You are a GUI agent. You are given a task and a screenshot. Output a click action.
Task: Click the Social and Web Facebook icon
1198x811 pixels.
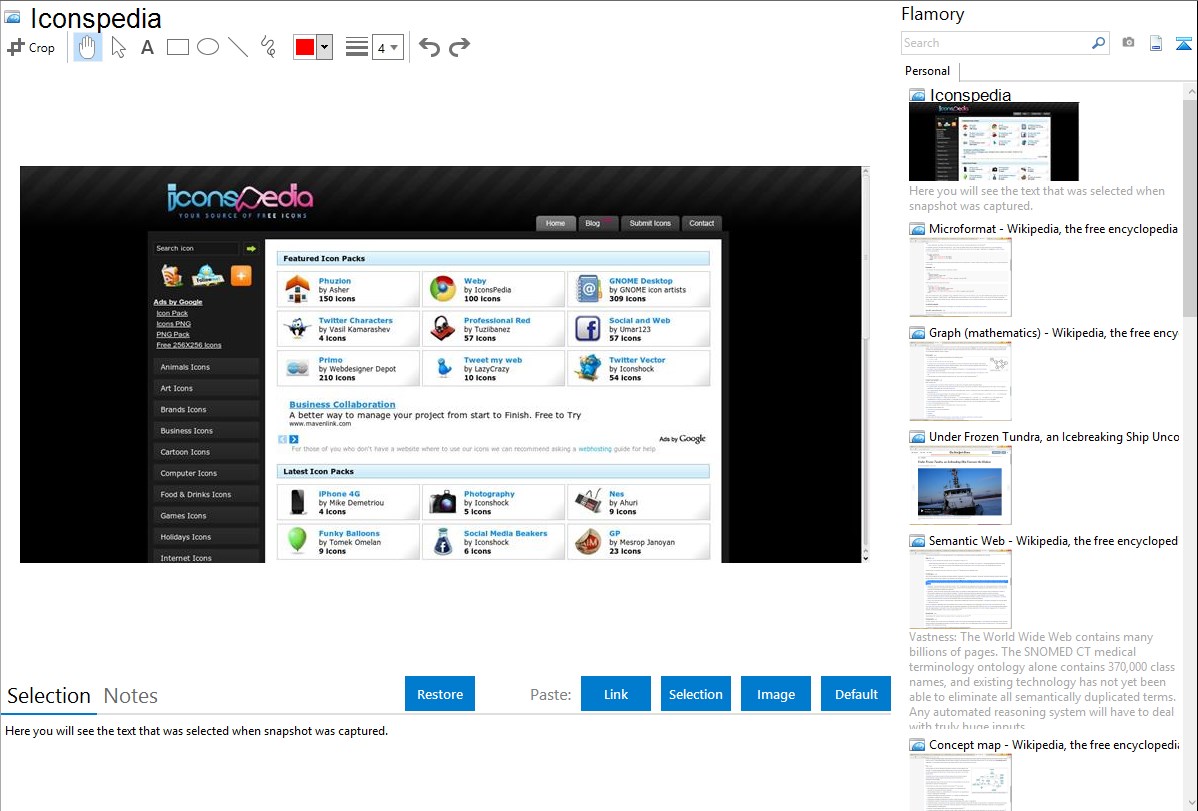click(588, 329)
